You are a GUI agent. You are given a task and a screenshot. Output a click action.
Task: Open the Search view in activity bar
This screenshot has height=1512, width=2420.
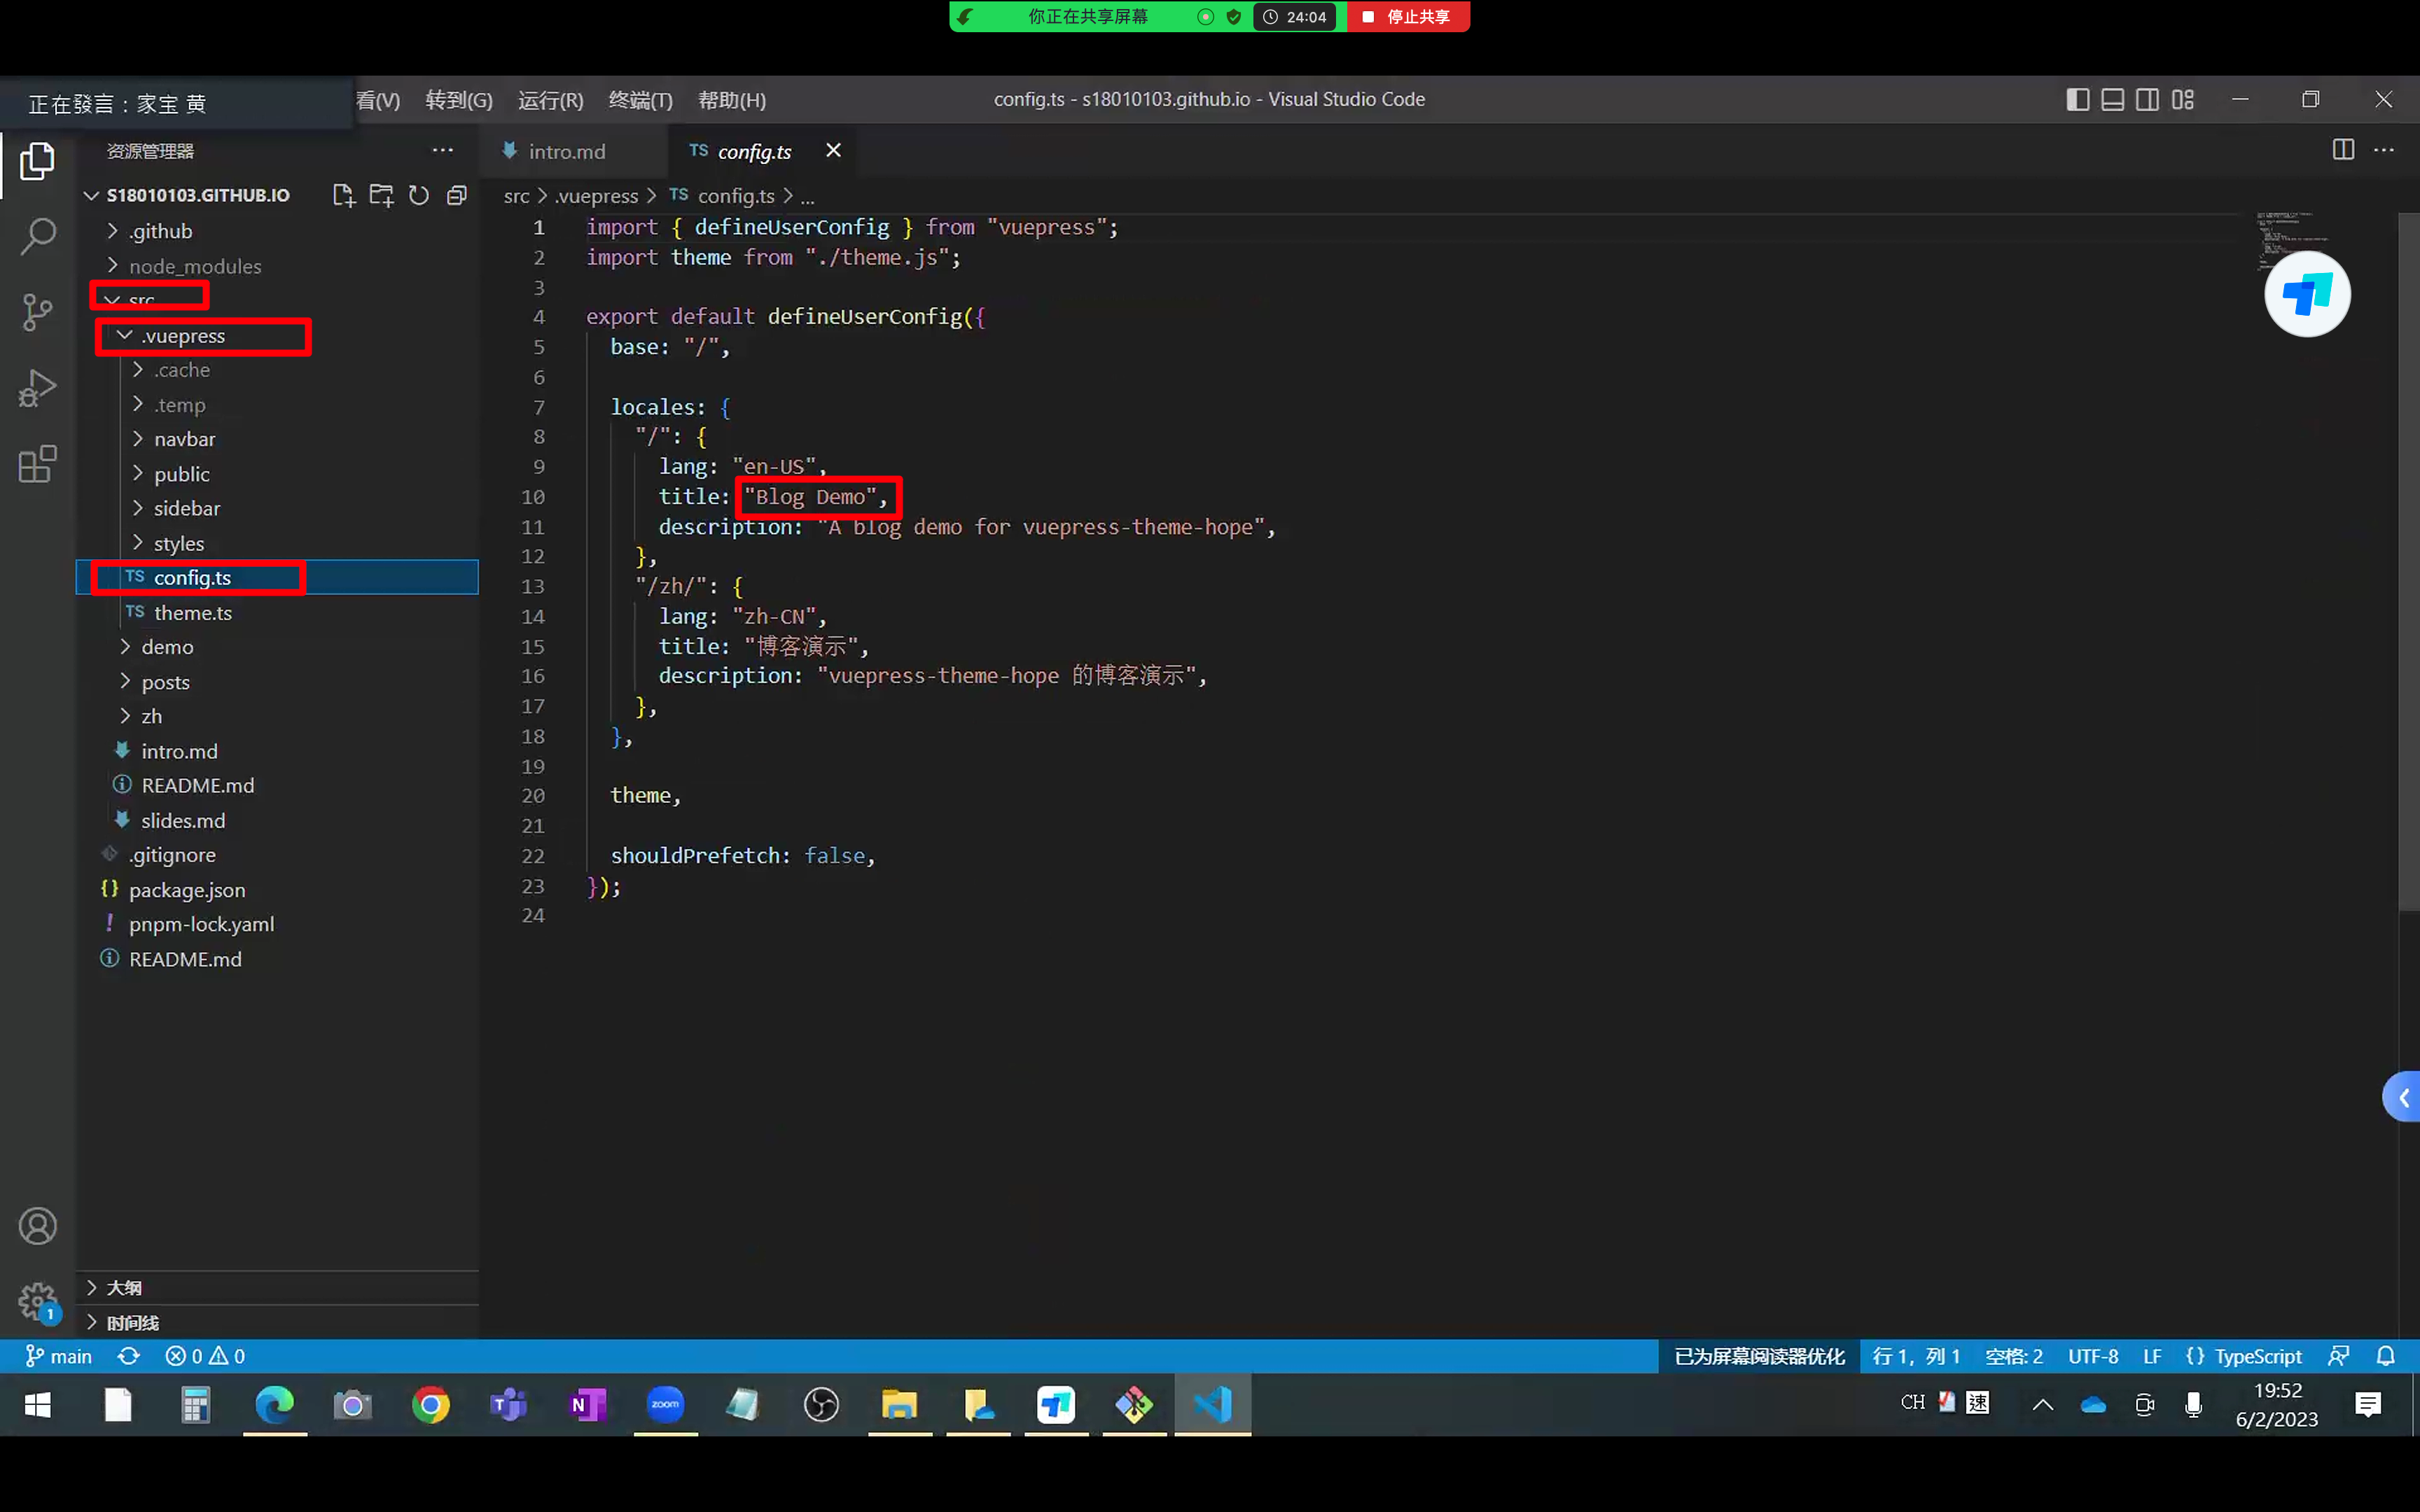pos(37,236)
